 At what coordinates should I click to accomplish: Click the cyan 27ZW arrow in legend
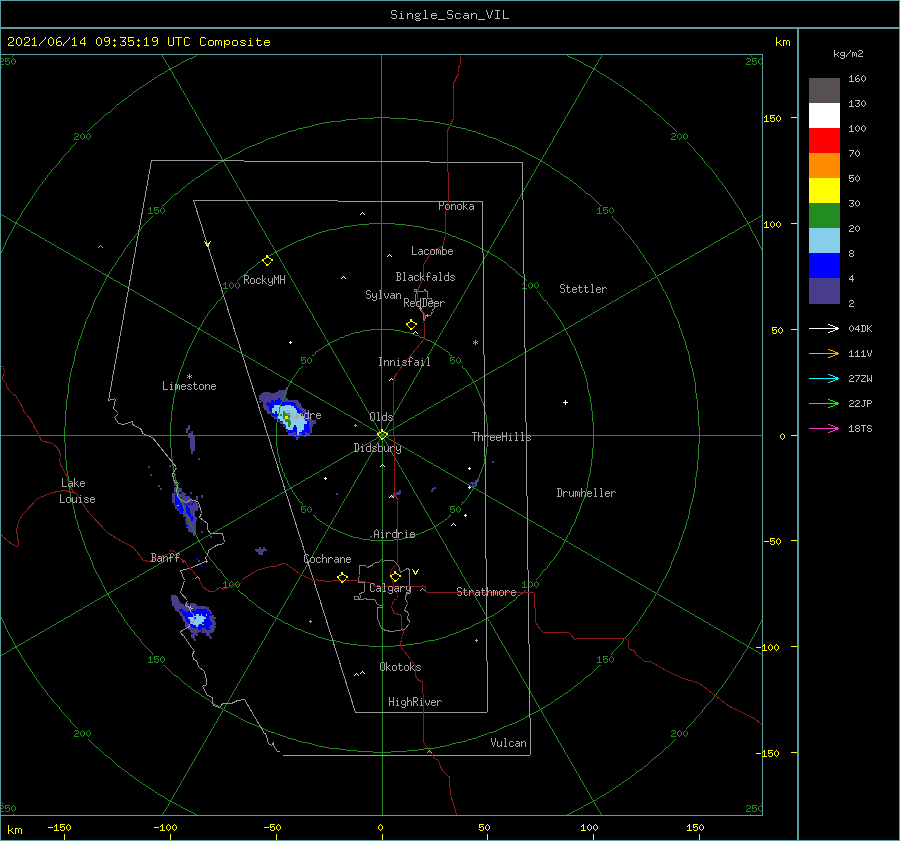[x=824, y=378]
